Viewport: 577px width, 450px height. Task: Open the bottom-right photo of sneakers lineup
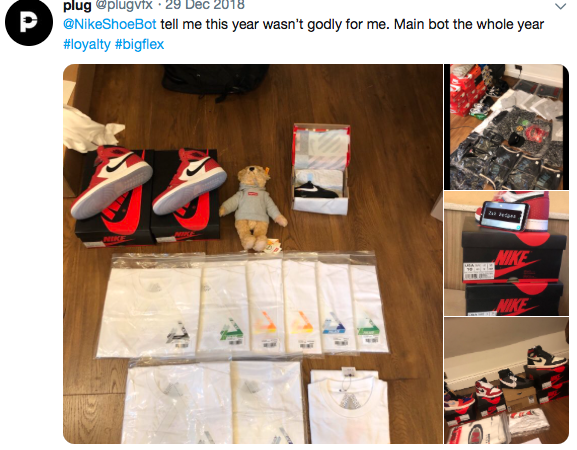pos(506,381)
